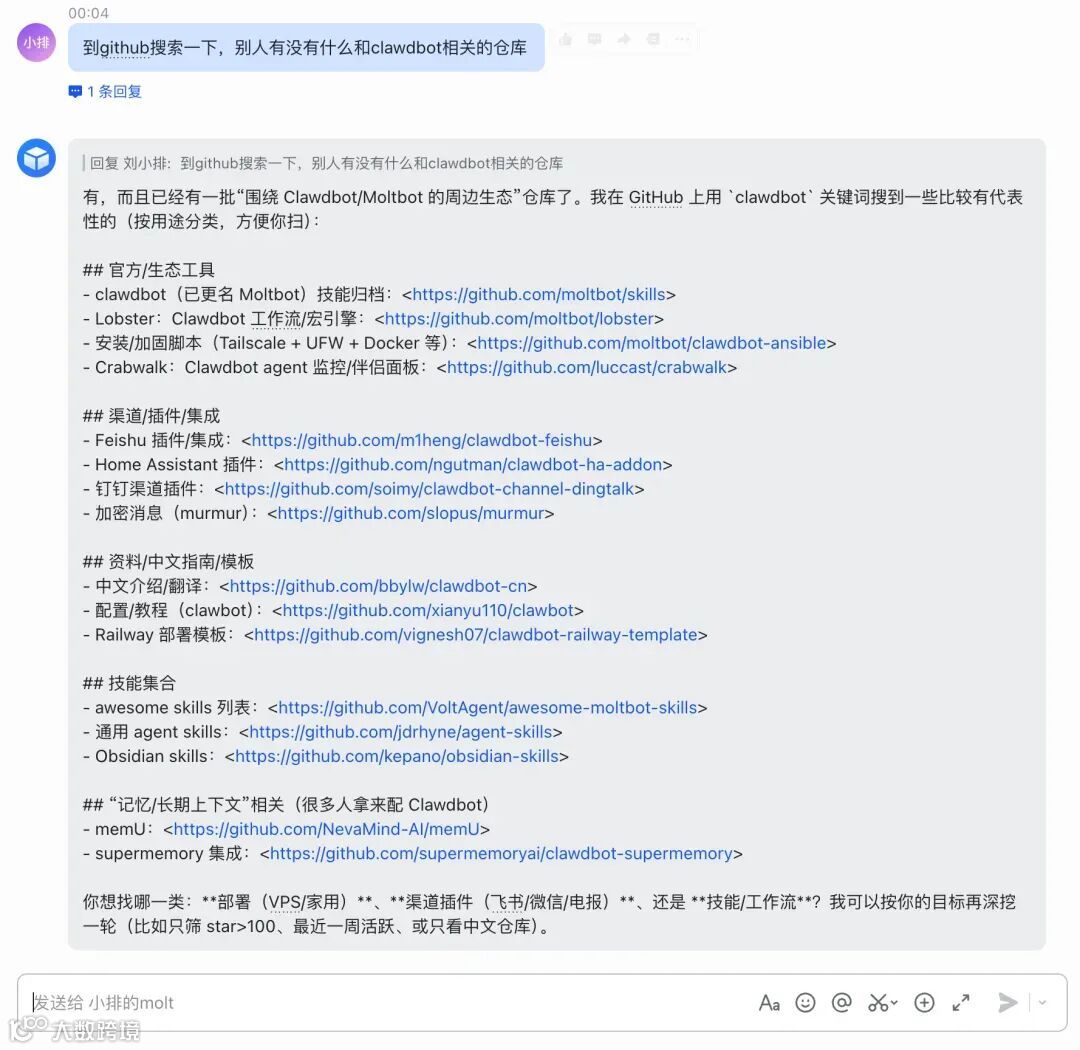Open the moltbot/skills GitHub link

click(539, 295)
